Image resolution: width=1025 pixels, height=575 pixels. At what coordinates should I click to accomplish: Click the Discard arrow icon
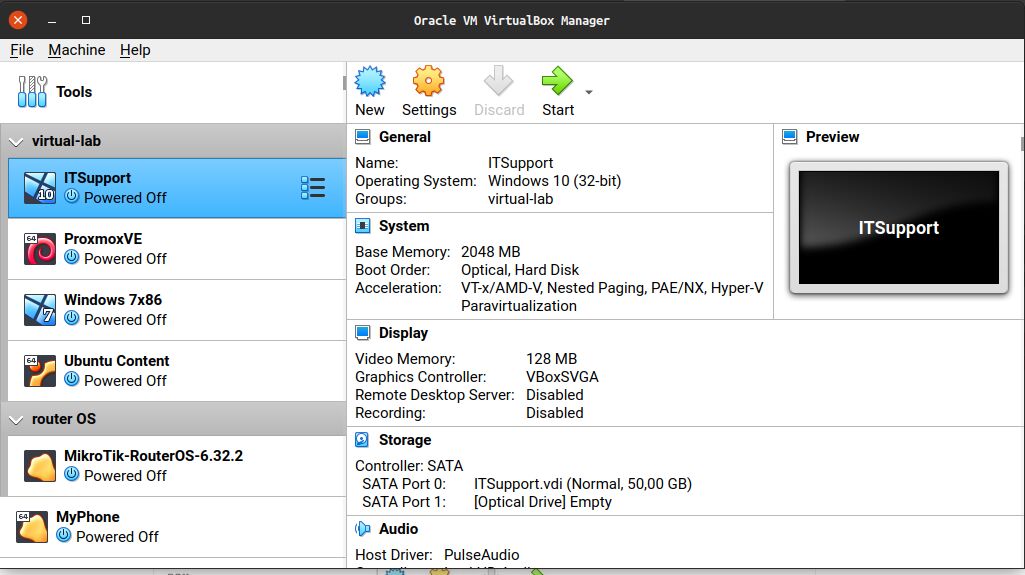pos(499,81)
